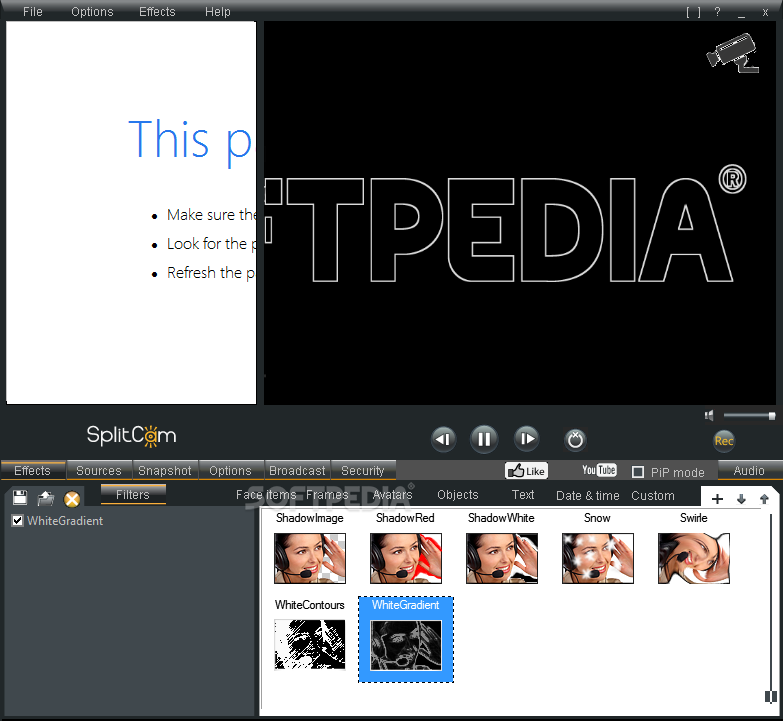Open the Effects menu in menu bar
783x721 pixels.
pos(157,11)
